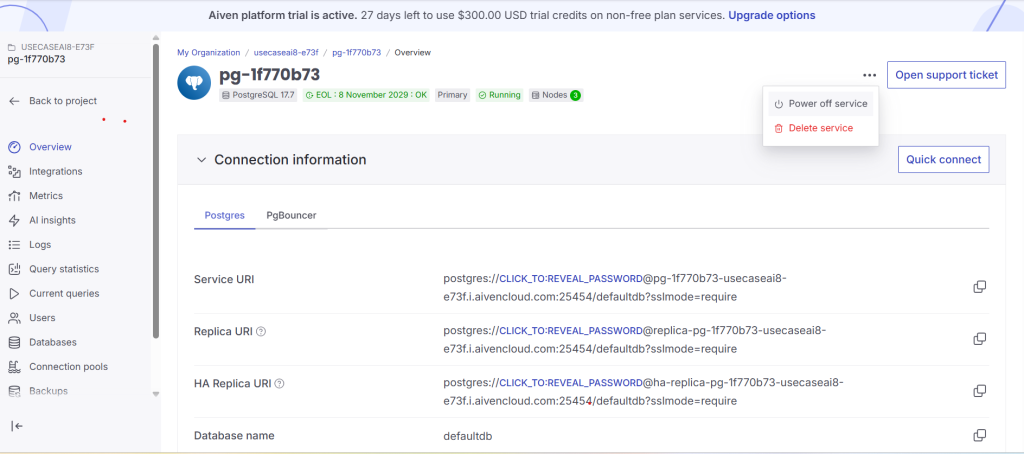Open support ticket button
The height and width of the screenshot is (454, 1024).
tap(945, 75)
